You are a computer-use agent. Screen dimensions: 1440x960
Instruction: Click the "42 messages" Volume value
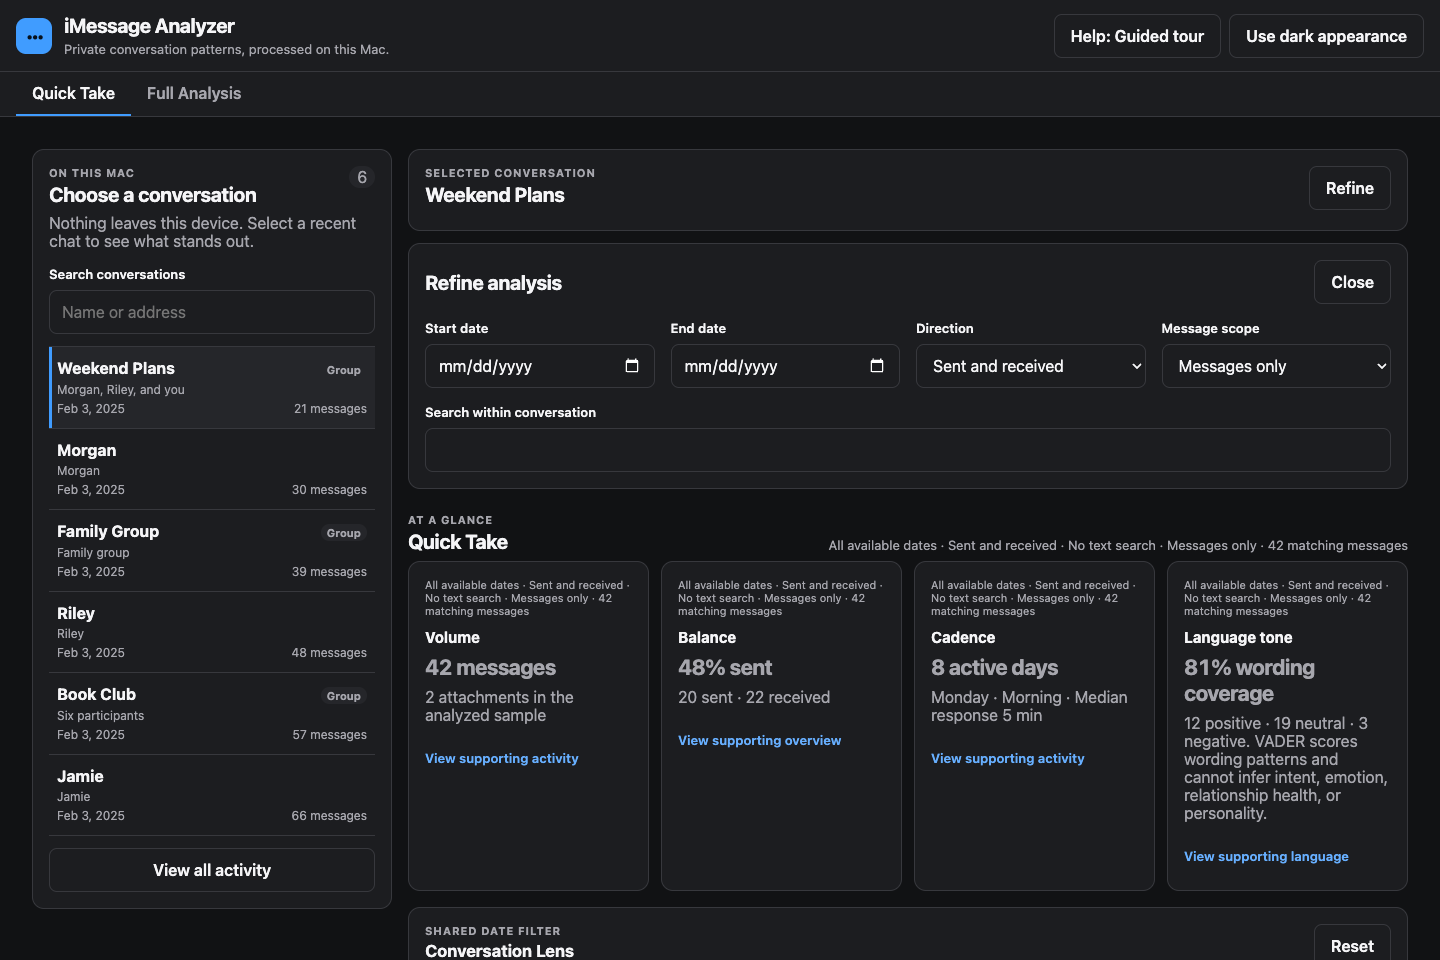tap(490, 668)
